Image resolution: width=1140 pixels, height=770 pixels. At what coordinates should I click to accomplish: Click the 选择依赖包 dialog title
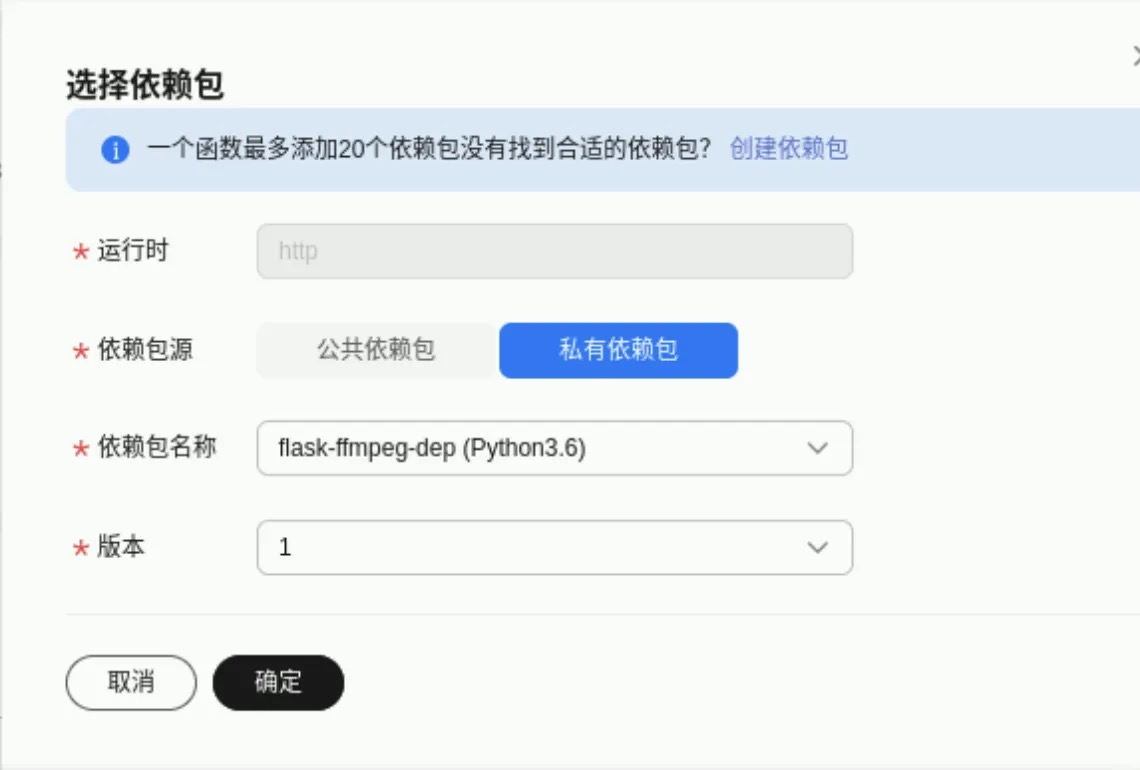pyautogui.click(x=145, y=86)
